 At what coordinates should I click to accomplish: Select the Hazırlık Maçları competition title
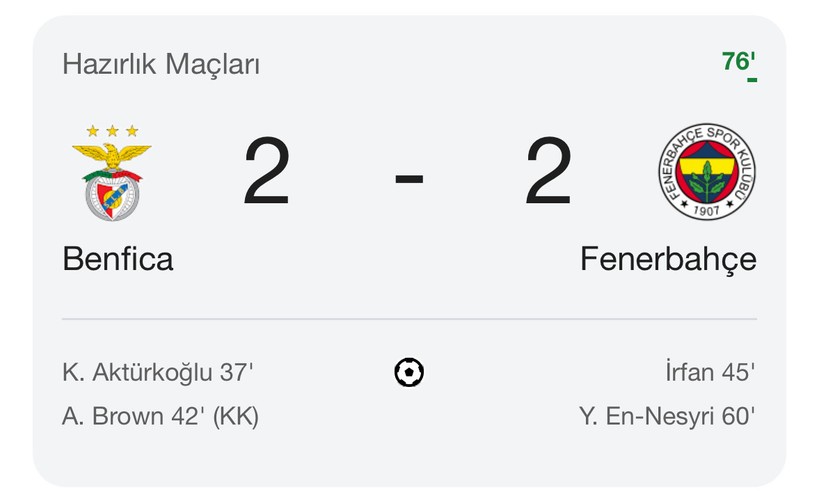(x=161, y=65)
